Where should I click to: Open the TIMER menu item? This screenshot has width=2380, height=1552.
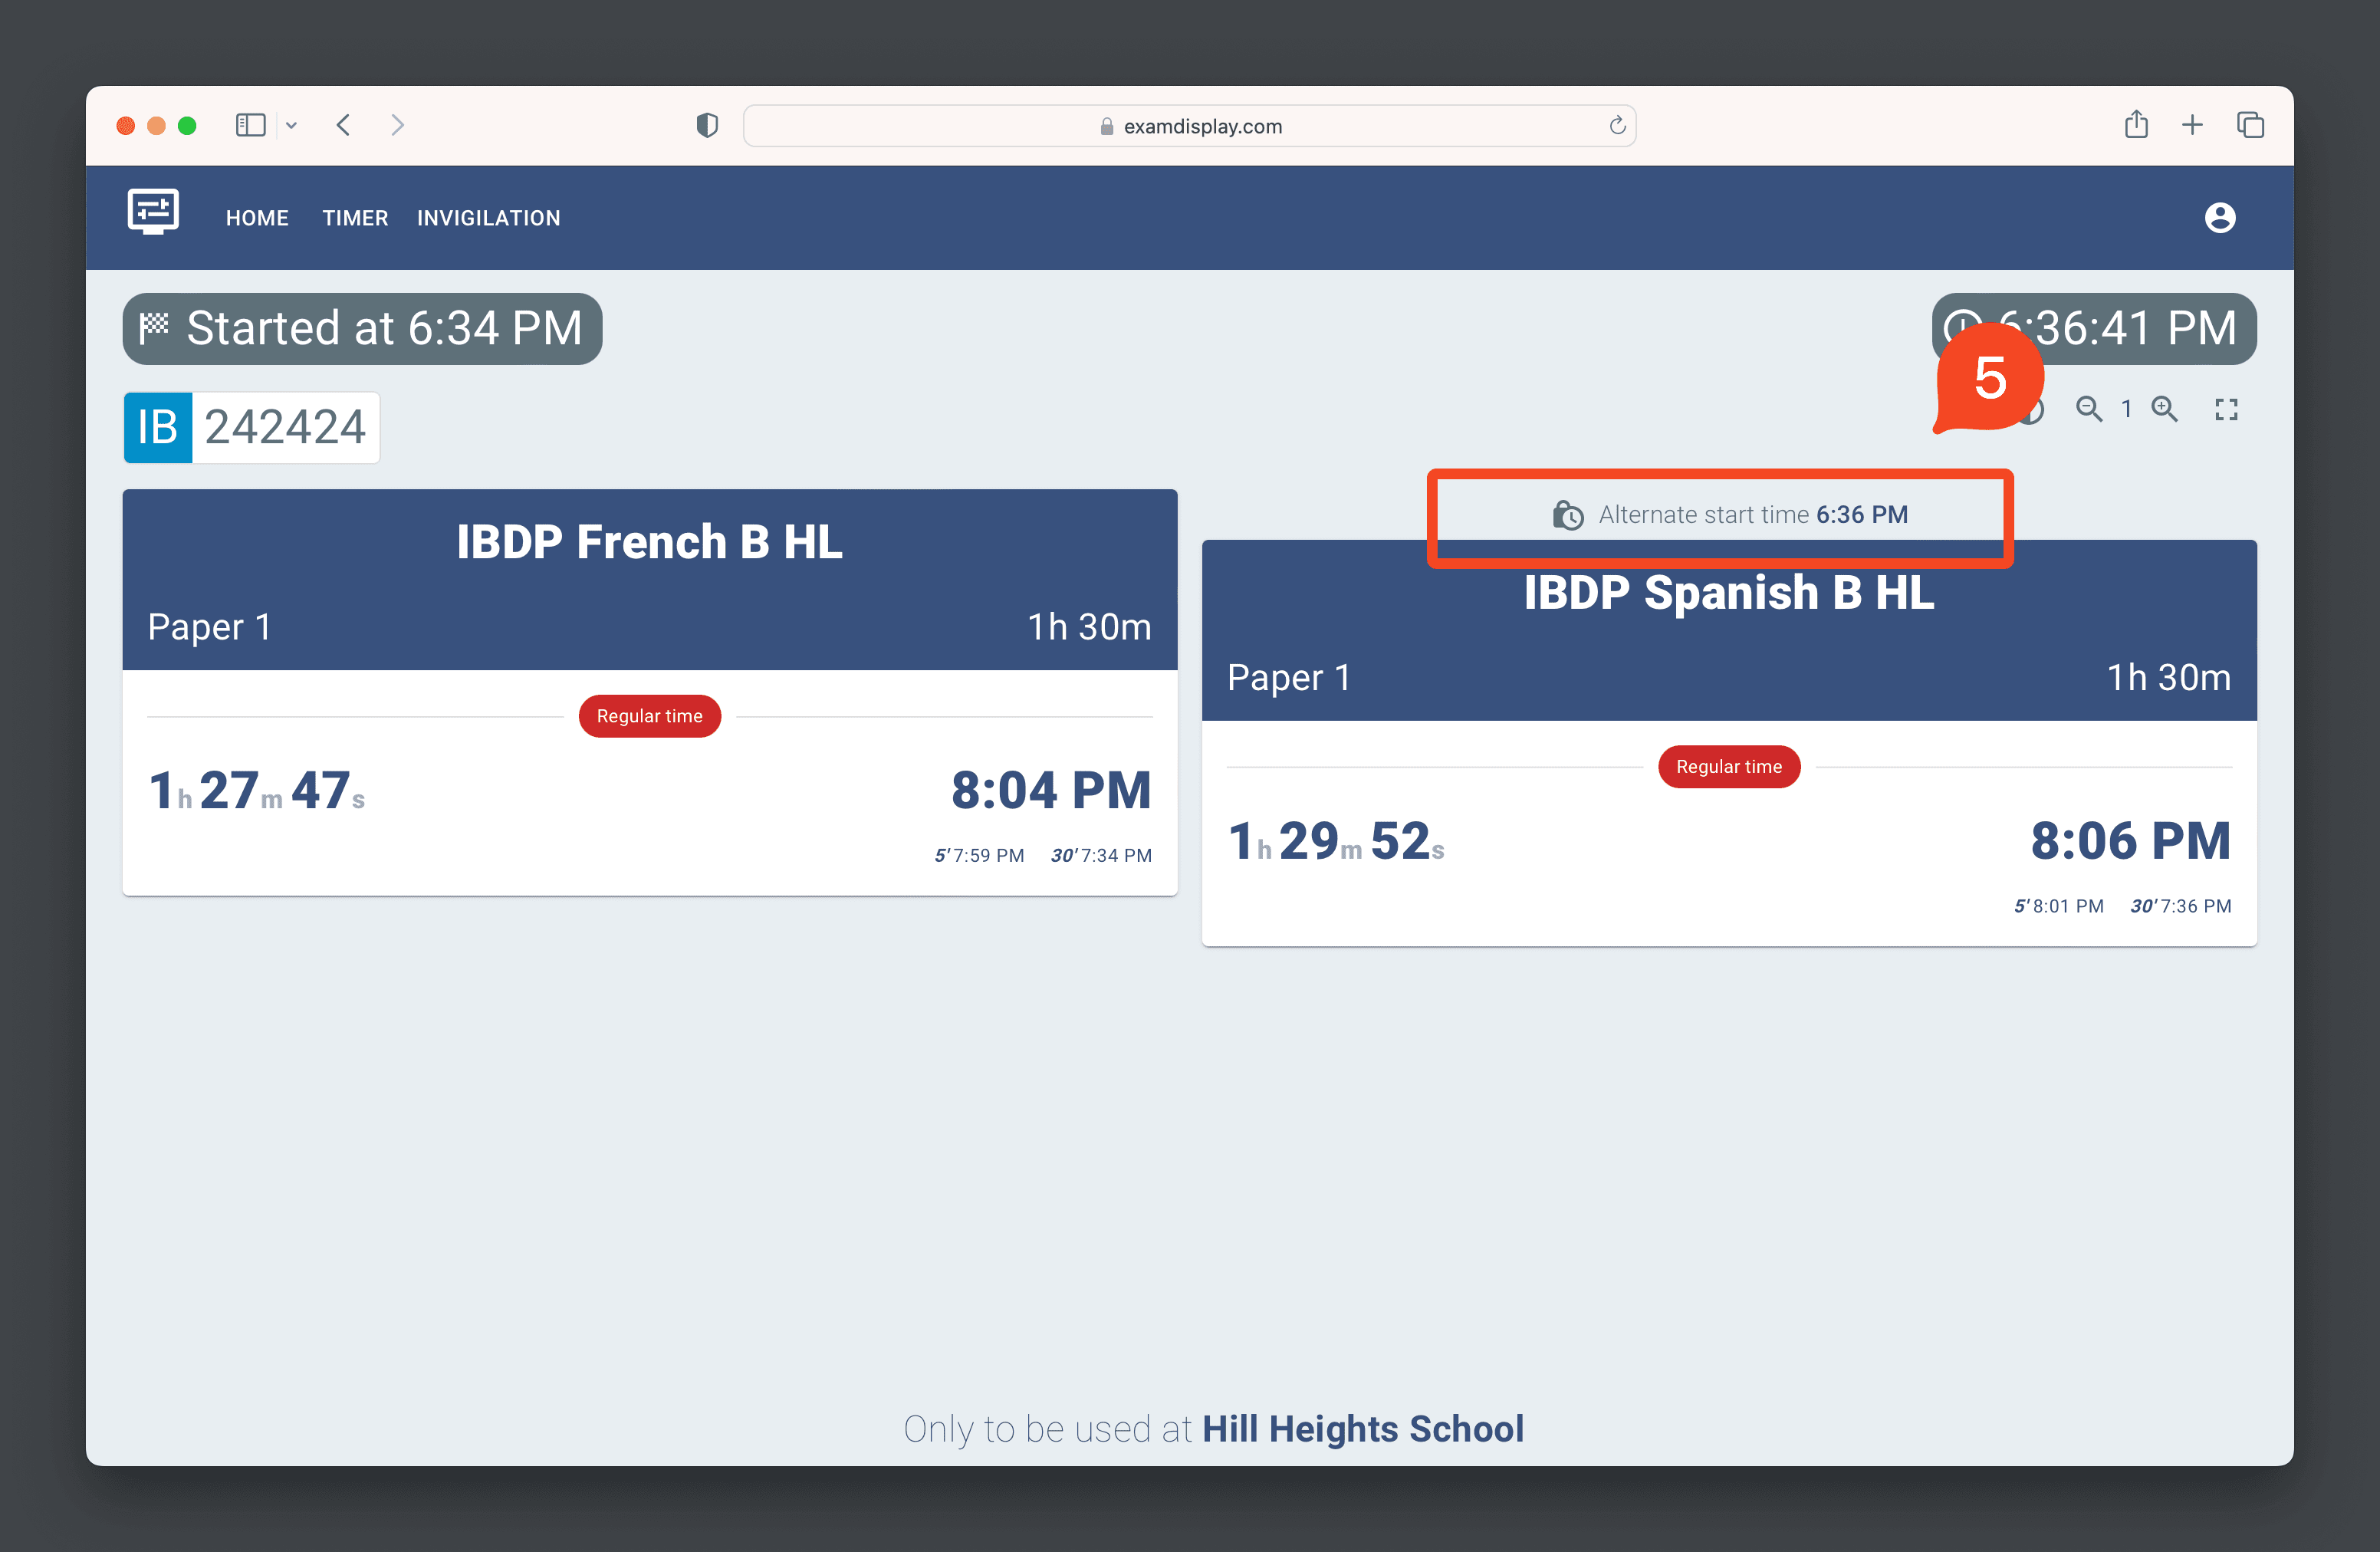coord(355,218)
